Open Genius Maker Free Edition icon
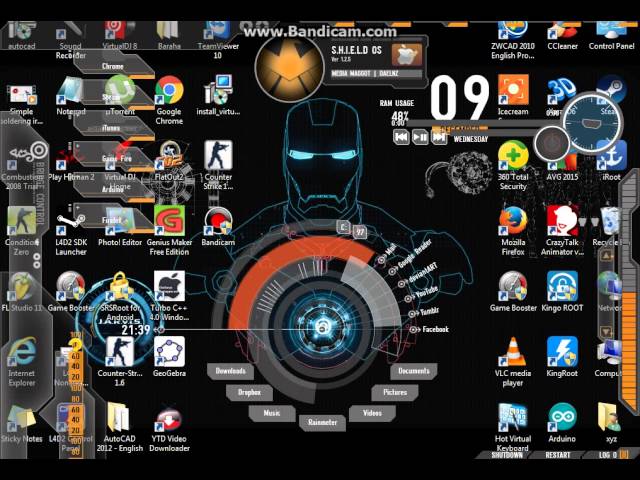This screenshot has height=480, width=640. click(x=169, y=221)
